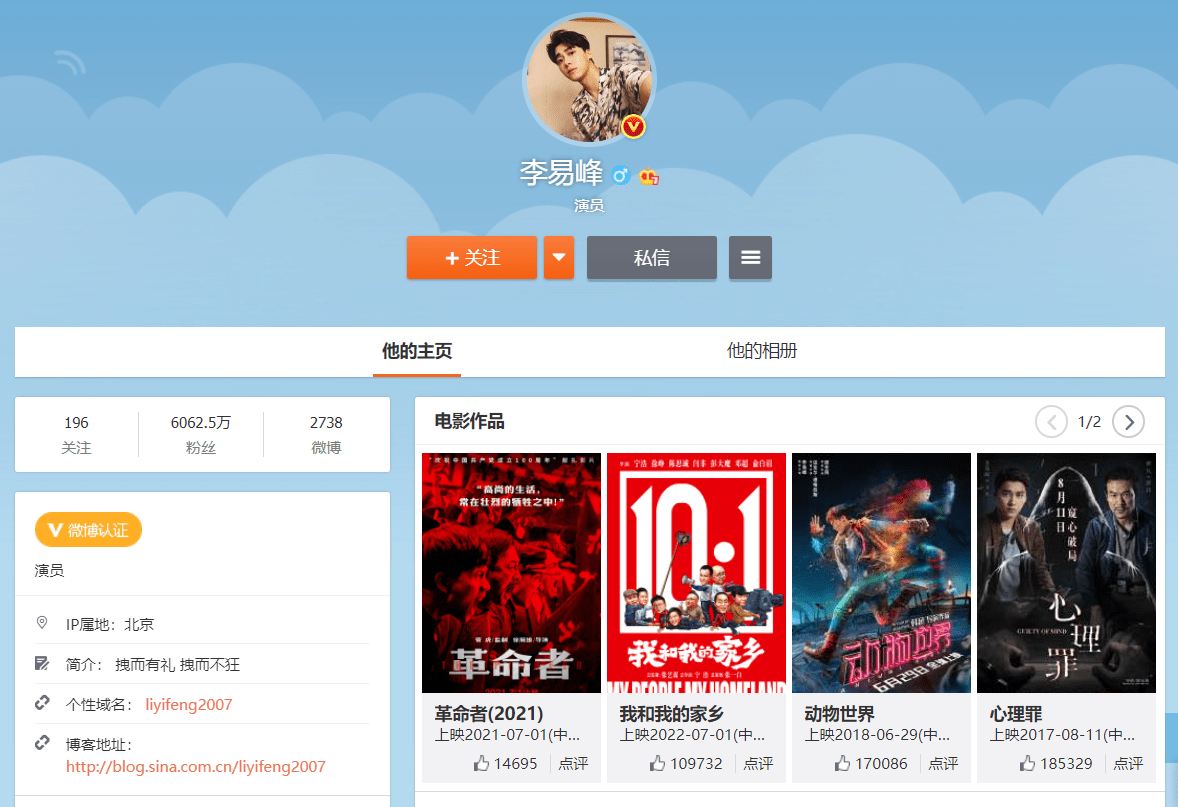The image size is (1178, 807).
Task: Click the IP属地：北京 text
Action: pos(110,624)
